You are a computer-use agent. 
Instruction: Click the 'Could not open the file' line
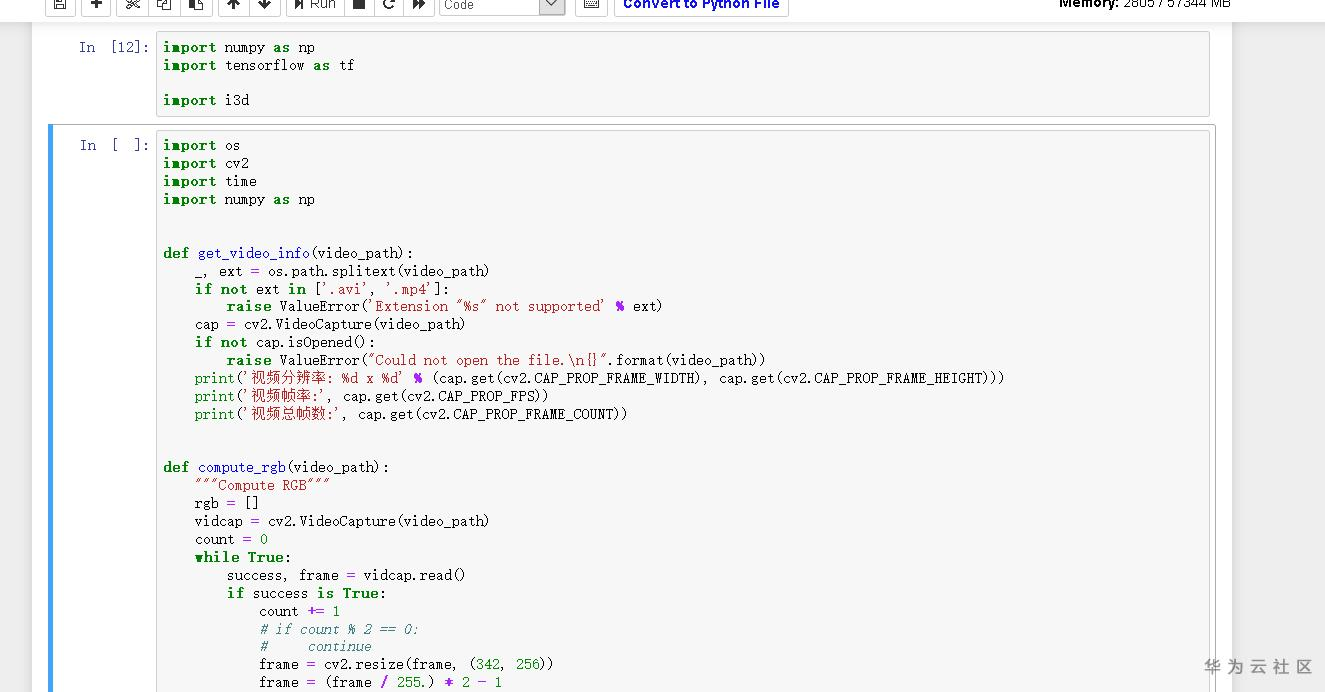pyautogui.click(x=496, y=360)
